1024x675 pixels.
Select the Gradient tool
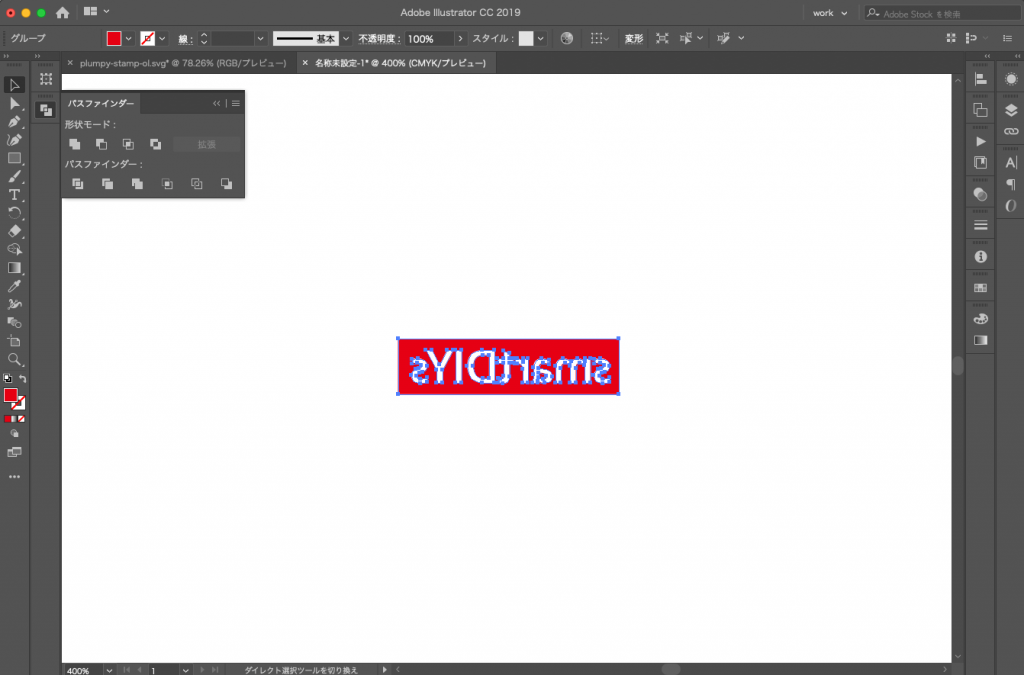14,268
